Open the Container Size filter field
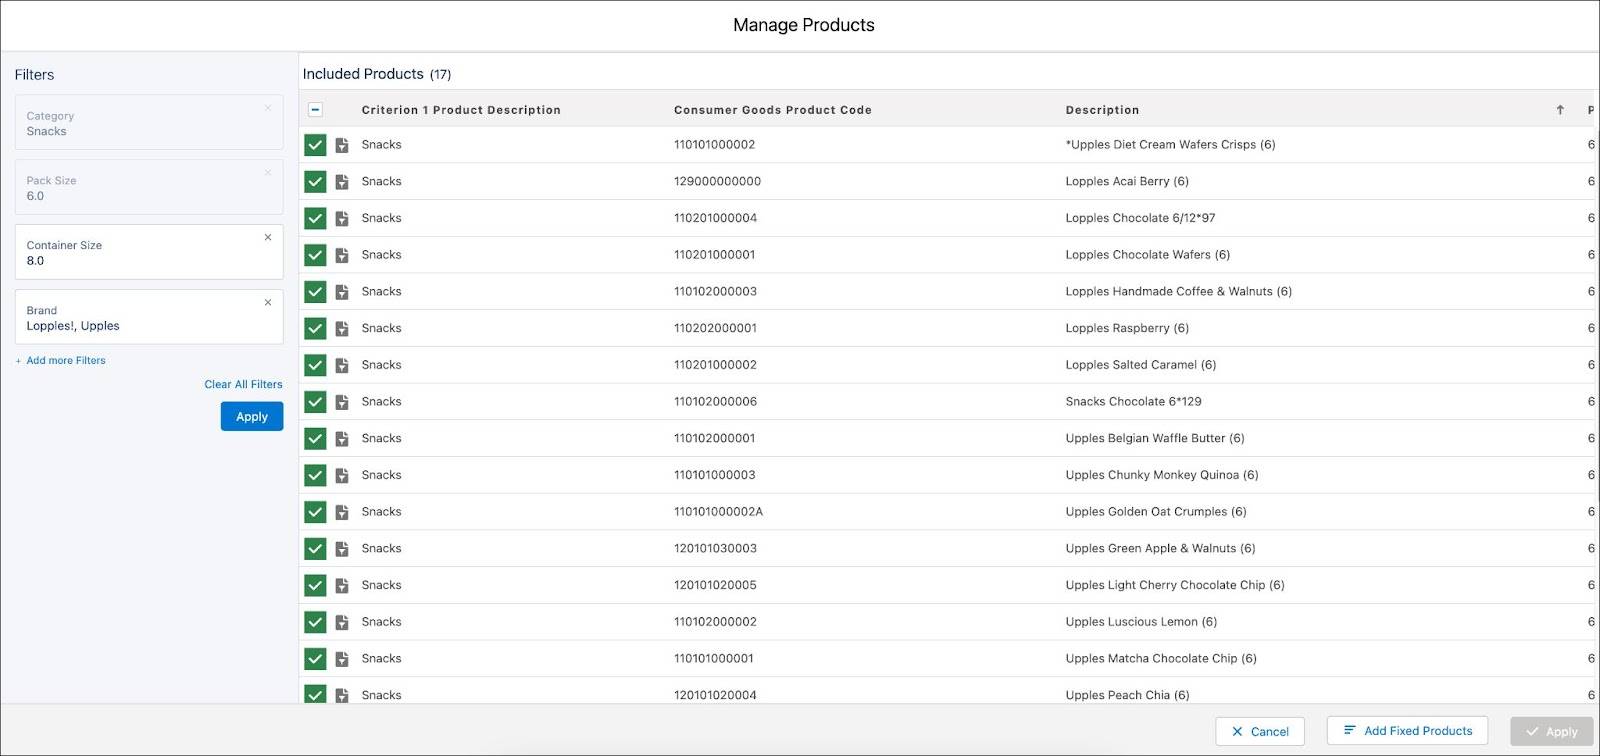Screen dimensions: 1600x756 pos(149,252)
